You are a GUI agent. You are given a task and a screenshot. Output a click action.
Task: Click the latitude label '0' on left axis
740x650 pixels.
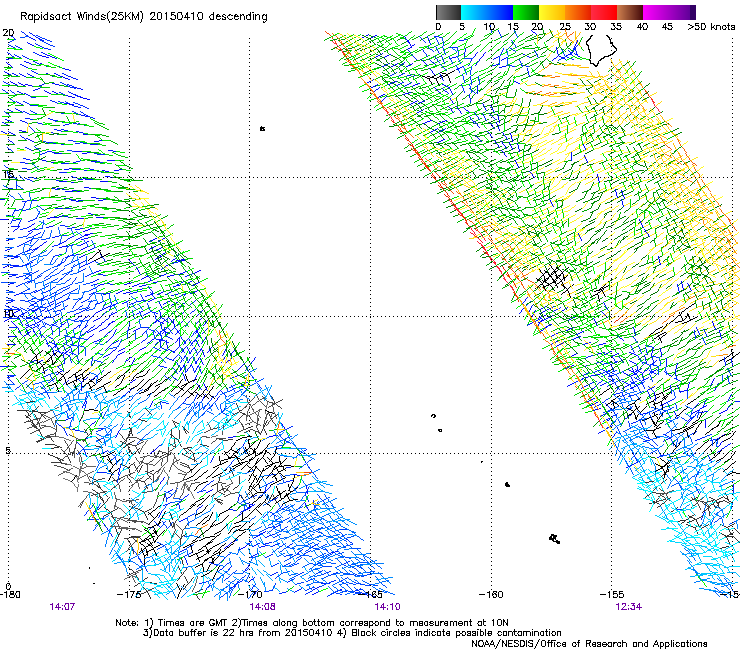[x=8, y=586]
